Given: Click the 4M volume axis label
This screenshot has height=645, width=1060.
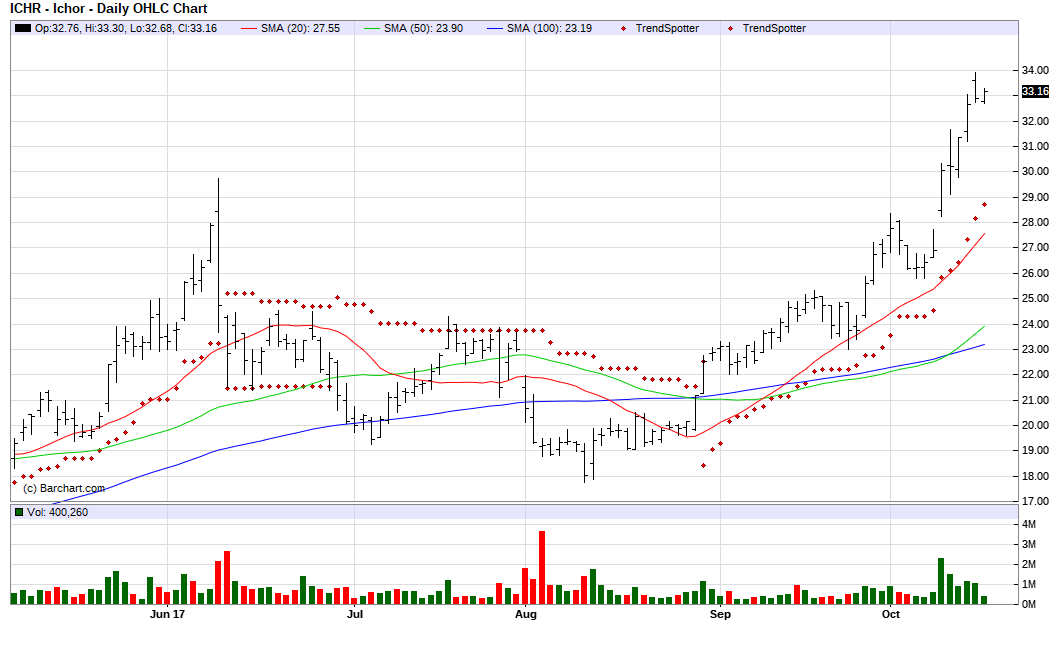Looking at the screenshot, I should [1028, 524].
